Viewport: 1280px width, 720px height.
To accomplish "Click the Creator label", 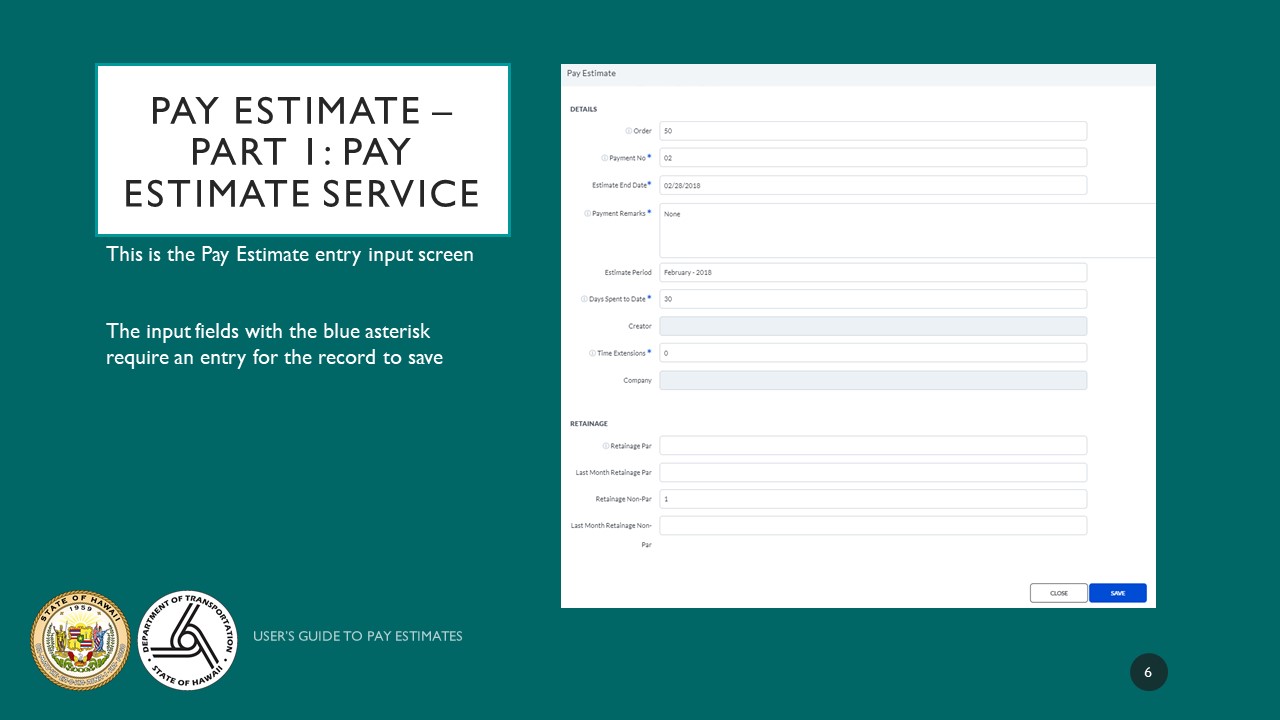I will point(640,326).
